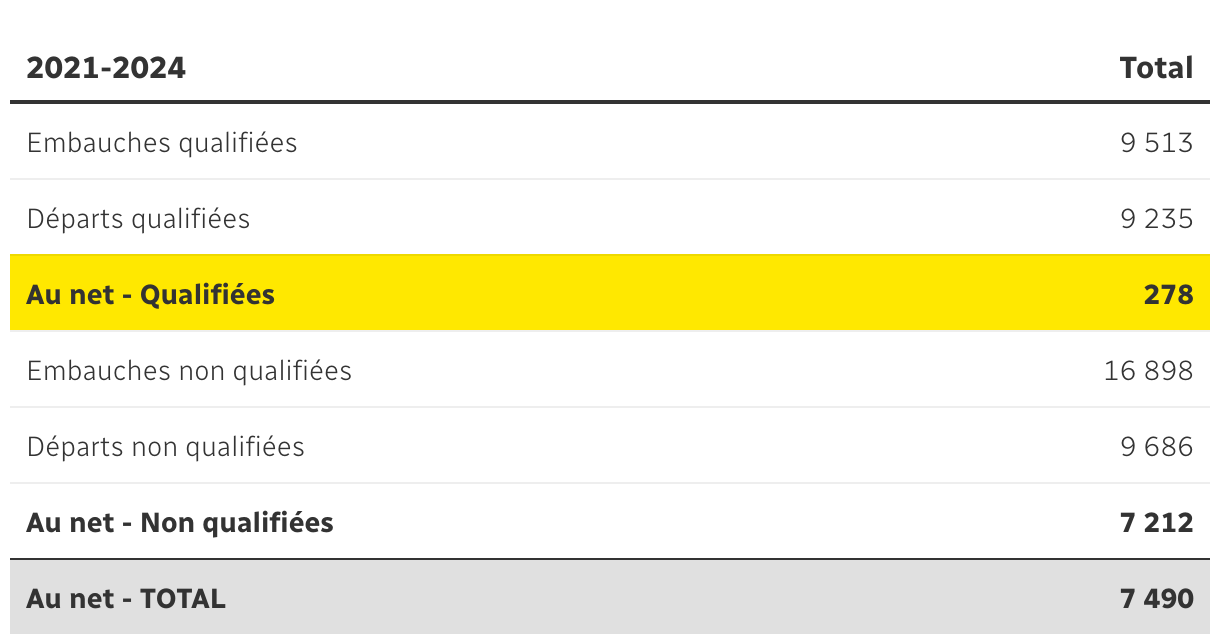
Task: Click the 9 513 total value
Action: pyautogui.click(x=1156, y=143)
